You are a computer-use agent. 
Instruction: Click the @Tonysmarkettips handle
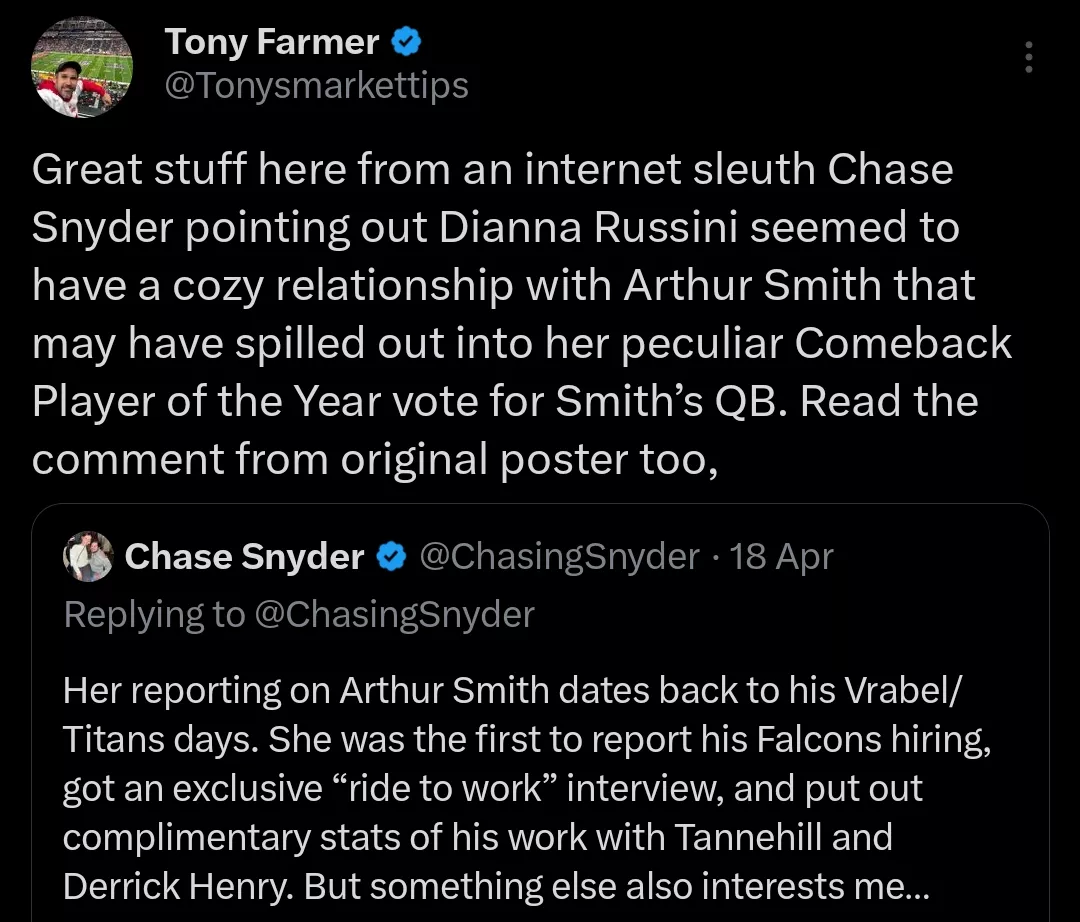tap(316, 86)
